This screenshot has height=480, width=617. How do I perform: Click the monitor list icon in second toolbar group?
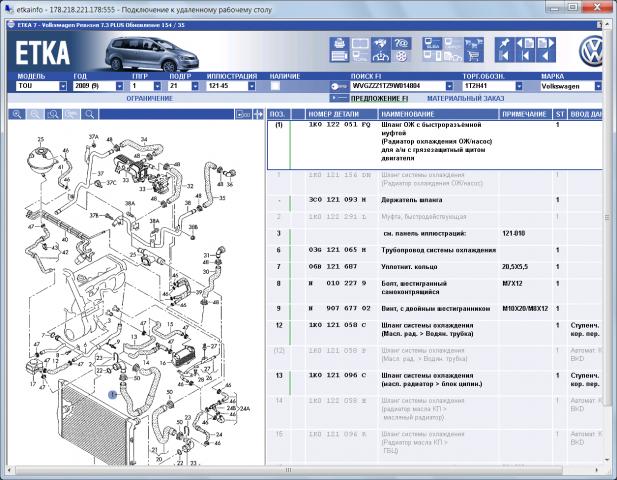click(432, 43)
